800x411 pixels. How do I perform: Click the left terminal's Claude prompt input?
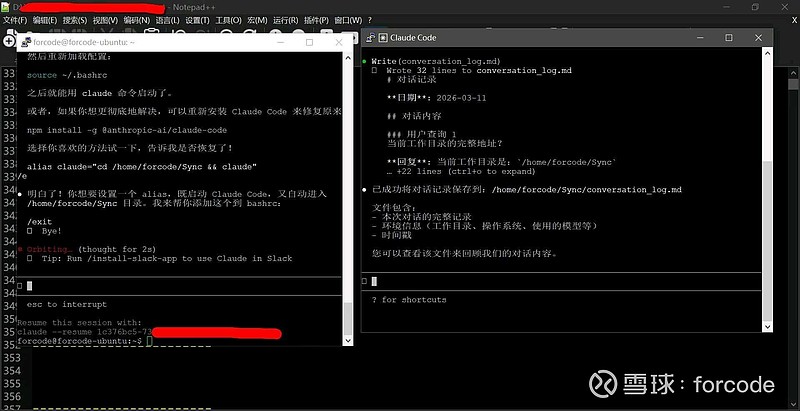click(179, 286)
